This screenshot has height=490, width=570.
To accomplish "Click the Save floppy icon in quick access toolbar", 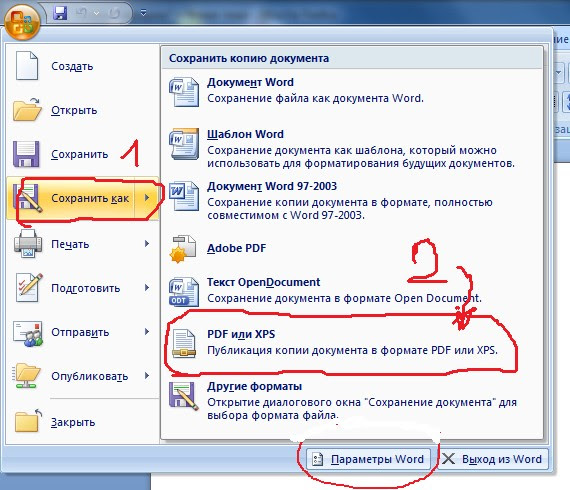I will (x=60, y=13).
